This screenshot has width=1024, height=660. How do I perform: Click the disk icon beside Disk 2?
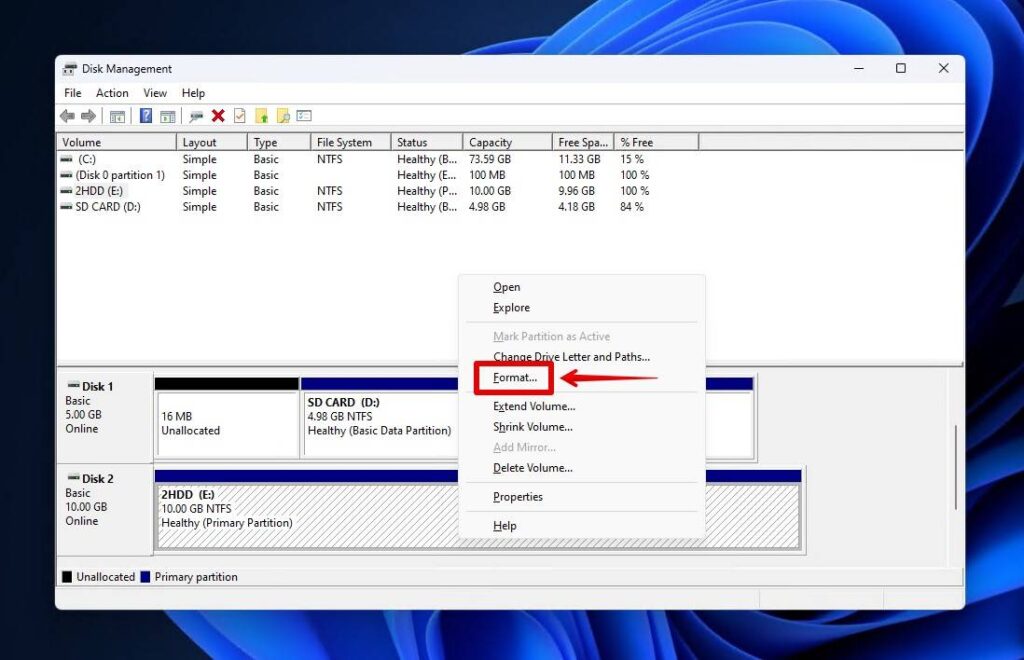tap(74, 479)
